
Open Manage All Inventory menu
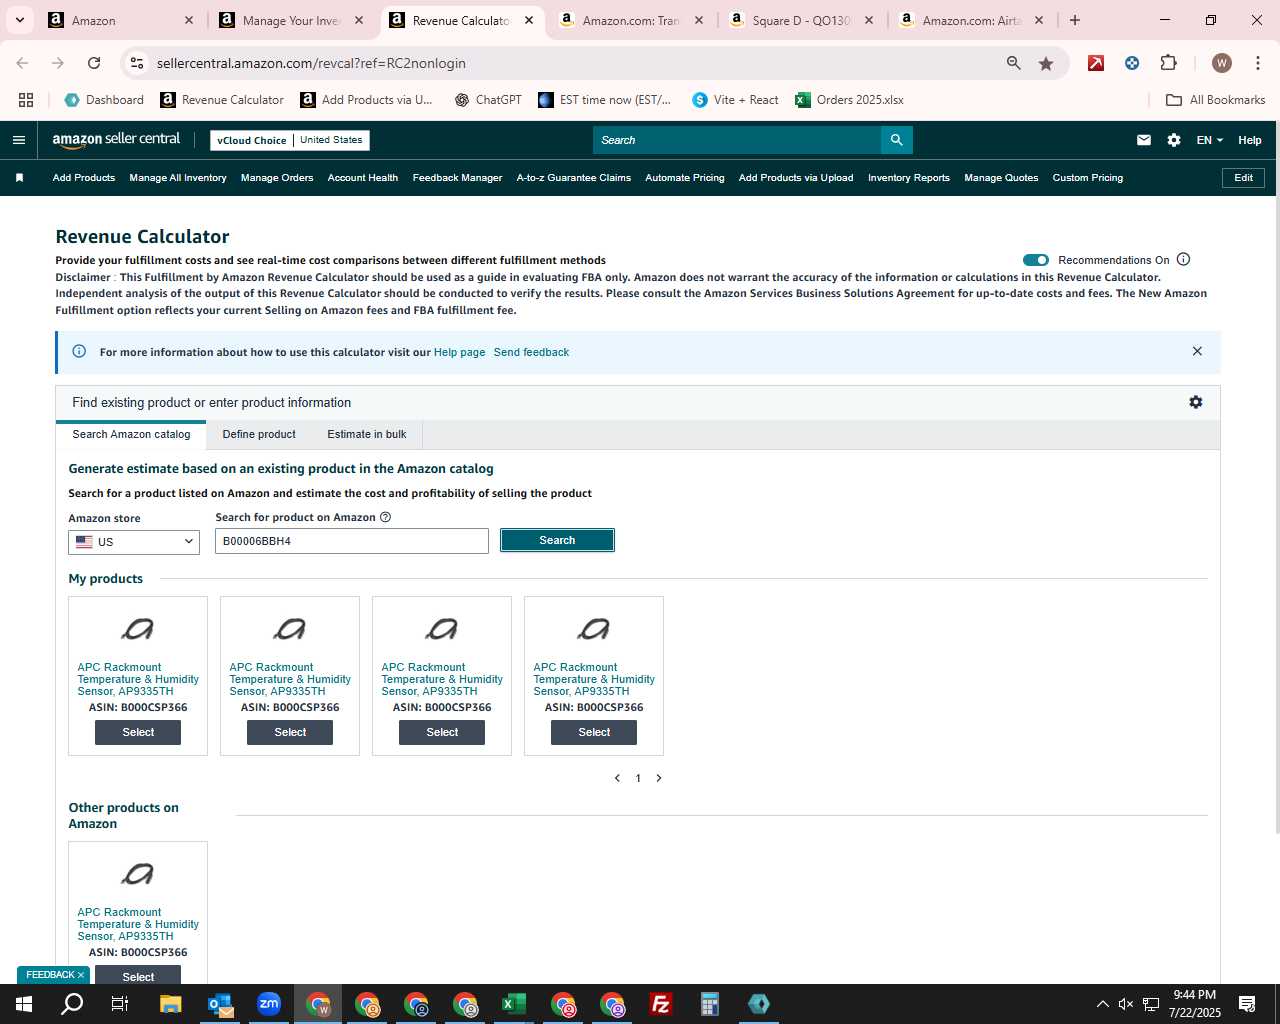coord(178,178)
